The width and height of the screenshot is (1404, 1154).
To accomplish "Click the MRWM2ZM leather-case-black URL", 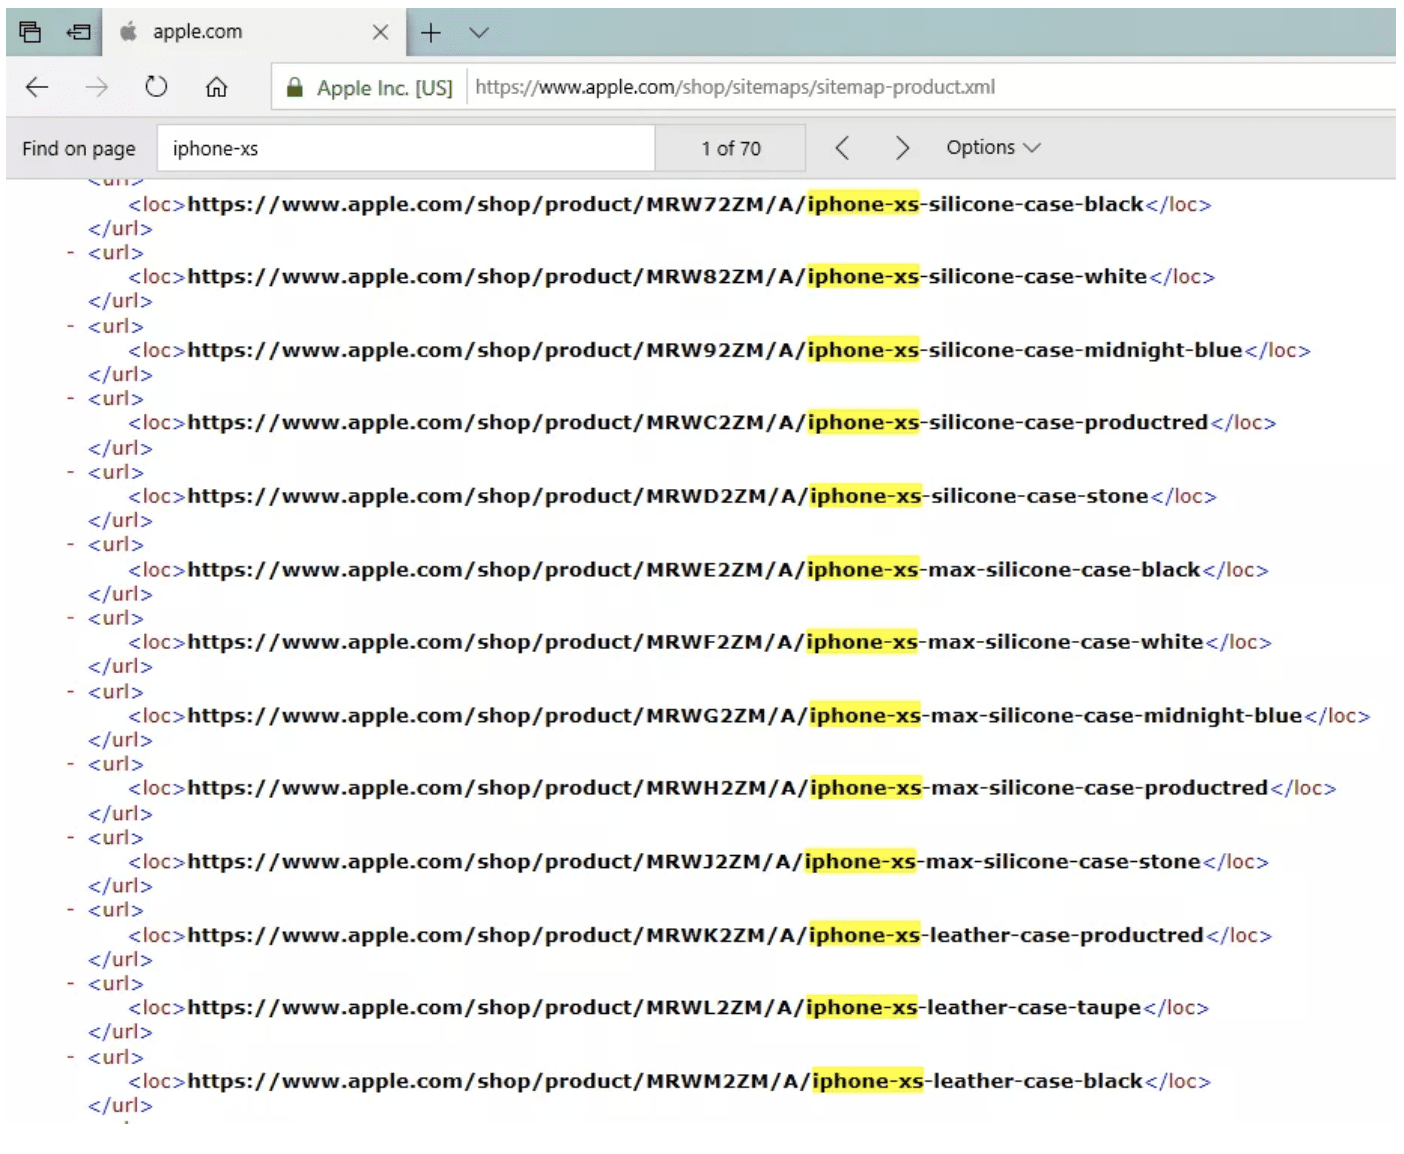I will pyautogui.click(x=665, y=1081).
